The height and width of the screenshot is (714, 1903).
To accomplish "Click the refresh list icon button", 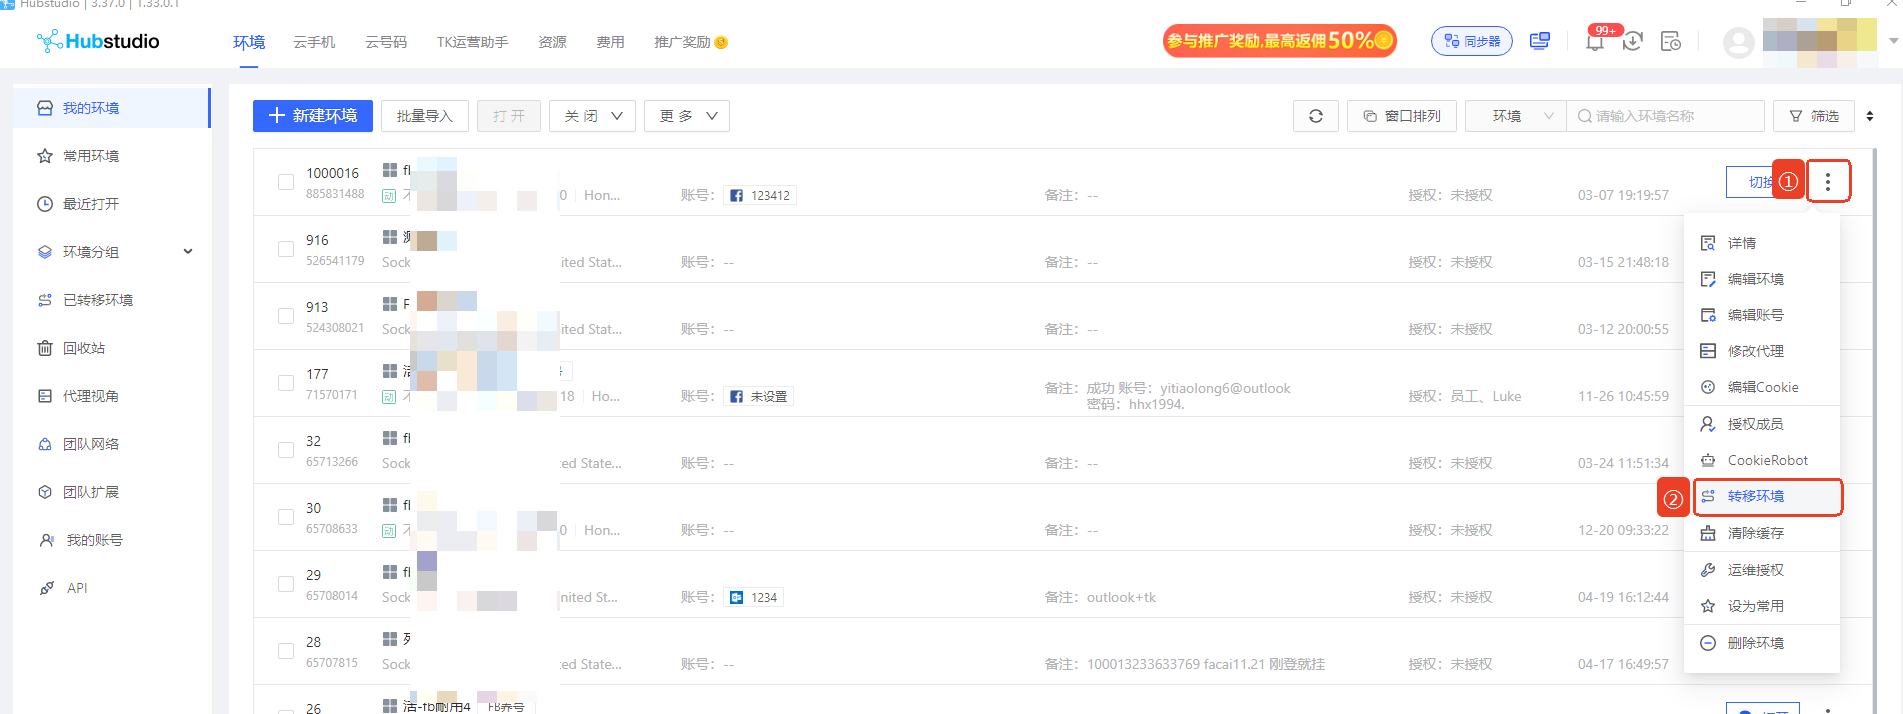I will point(1315,116).
